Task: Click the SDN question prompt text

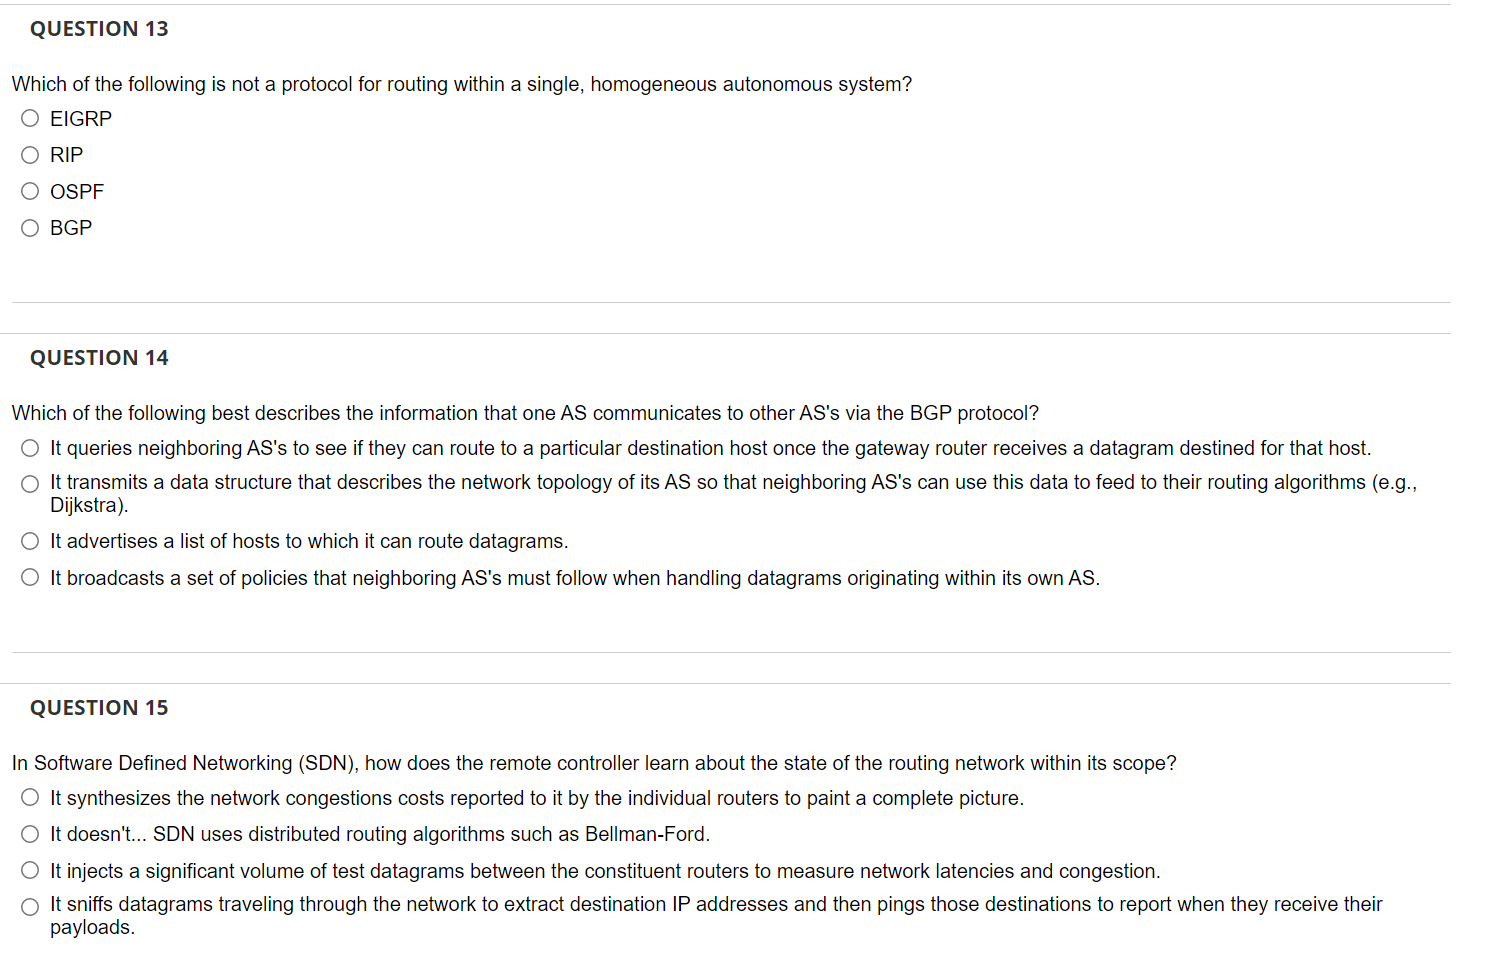Action: [594, 762]
